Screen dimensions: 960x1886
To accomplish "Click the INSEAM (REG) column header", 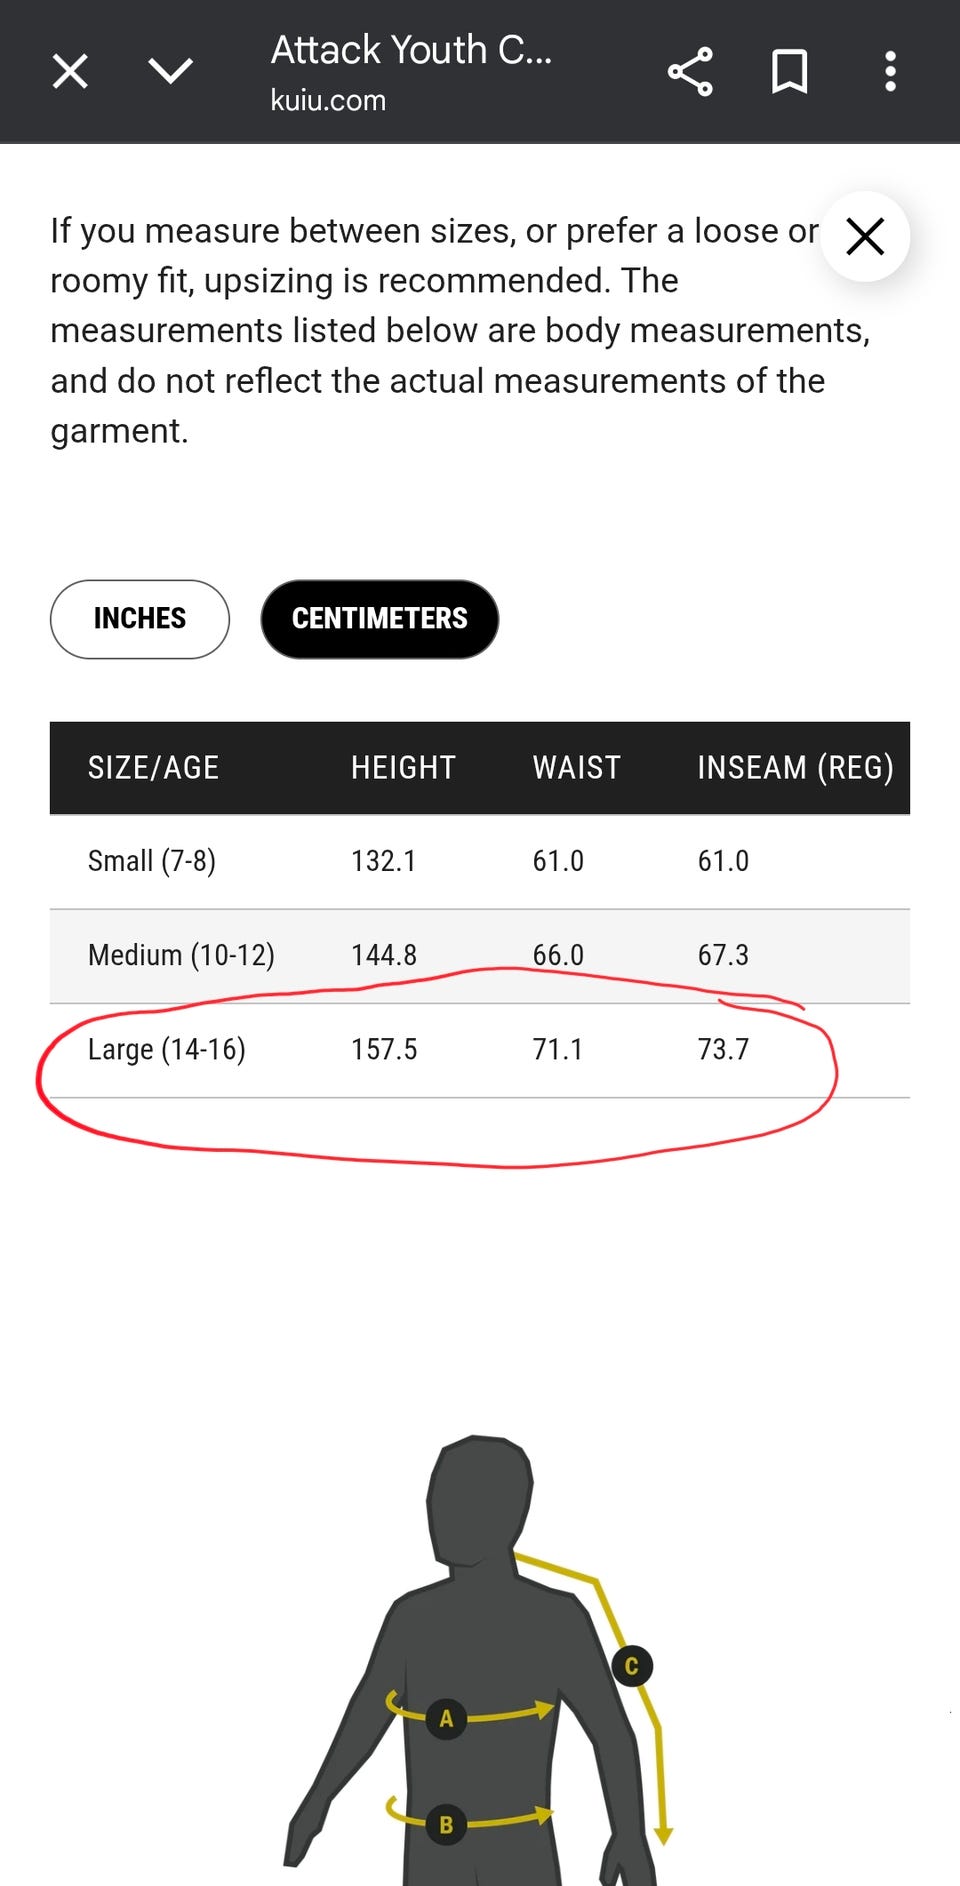I will click(795, 768).
